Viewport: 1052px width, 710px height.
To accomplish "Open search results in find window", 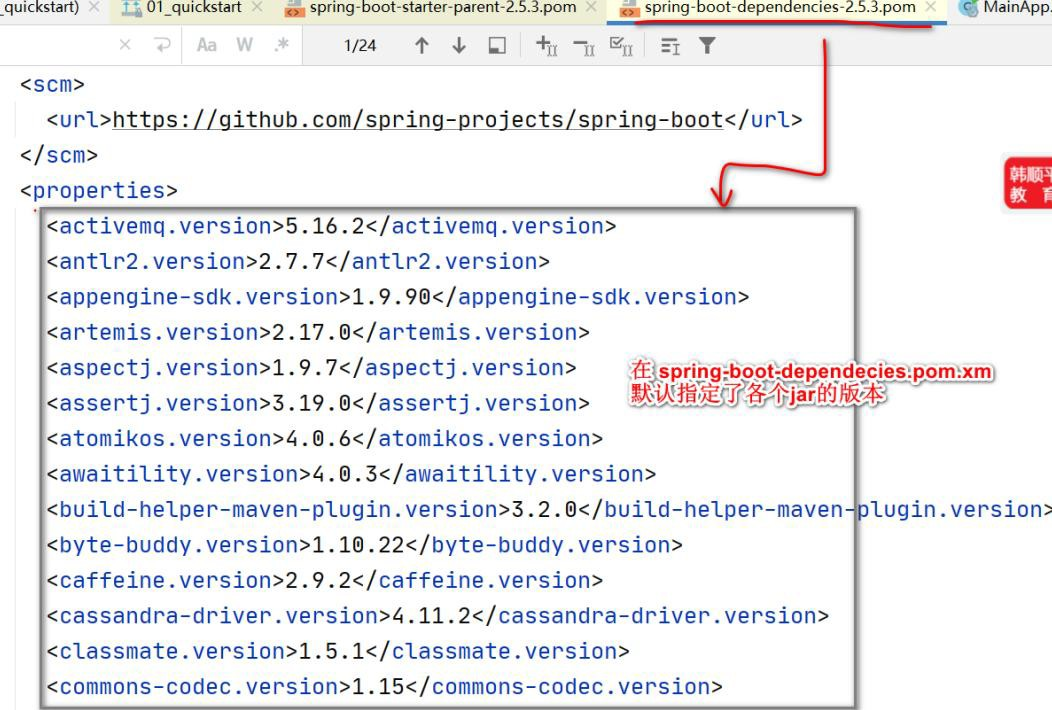I will (x=497, y=46).
